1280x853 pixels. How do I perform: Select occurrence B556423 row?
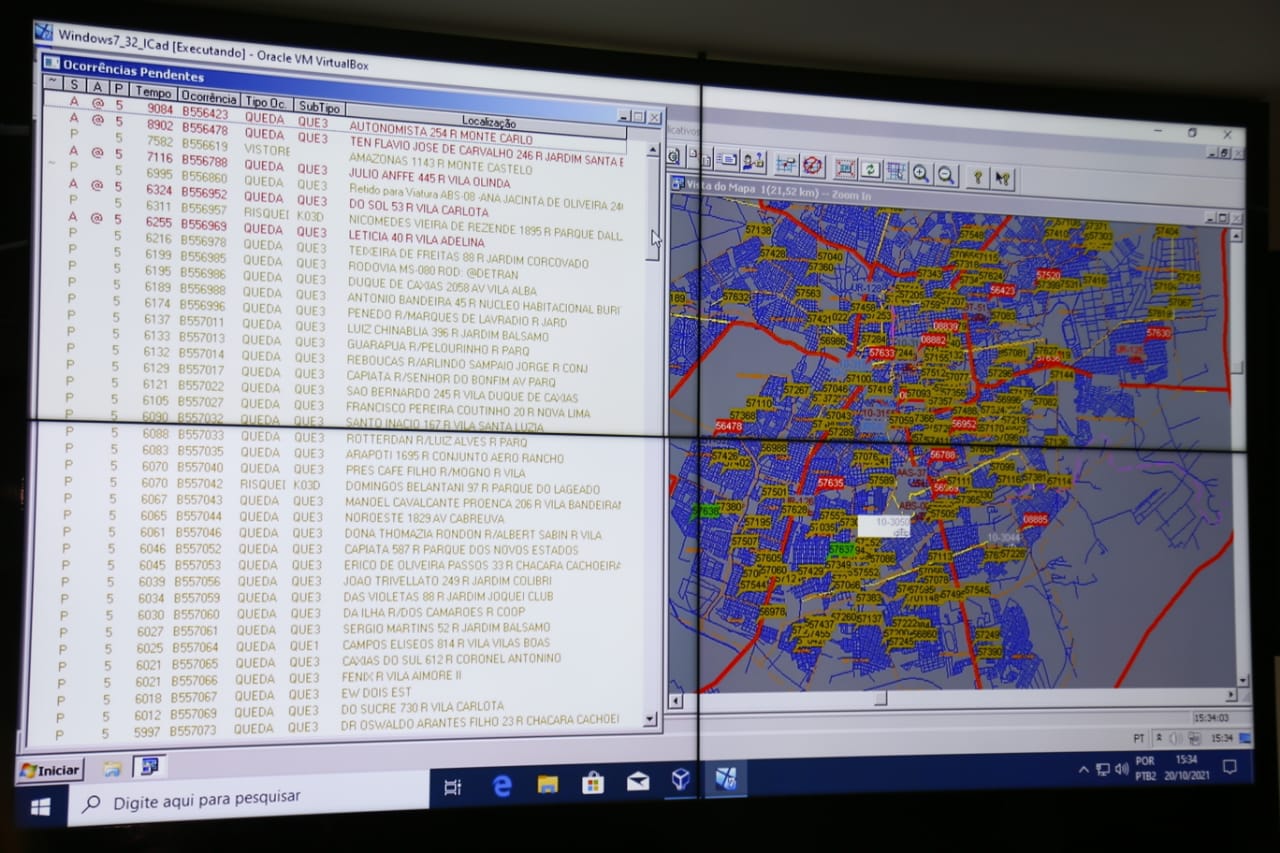[x=204, y=113]
